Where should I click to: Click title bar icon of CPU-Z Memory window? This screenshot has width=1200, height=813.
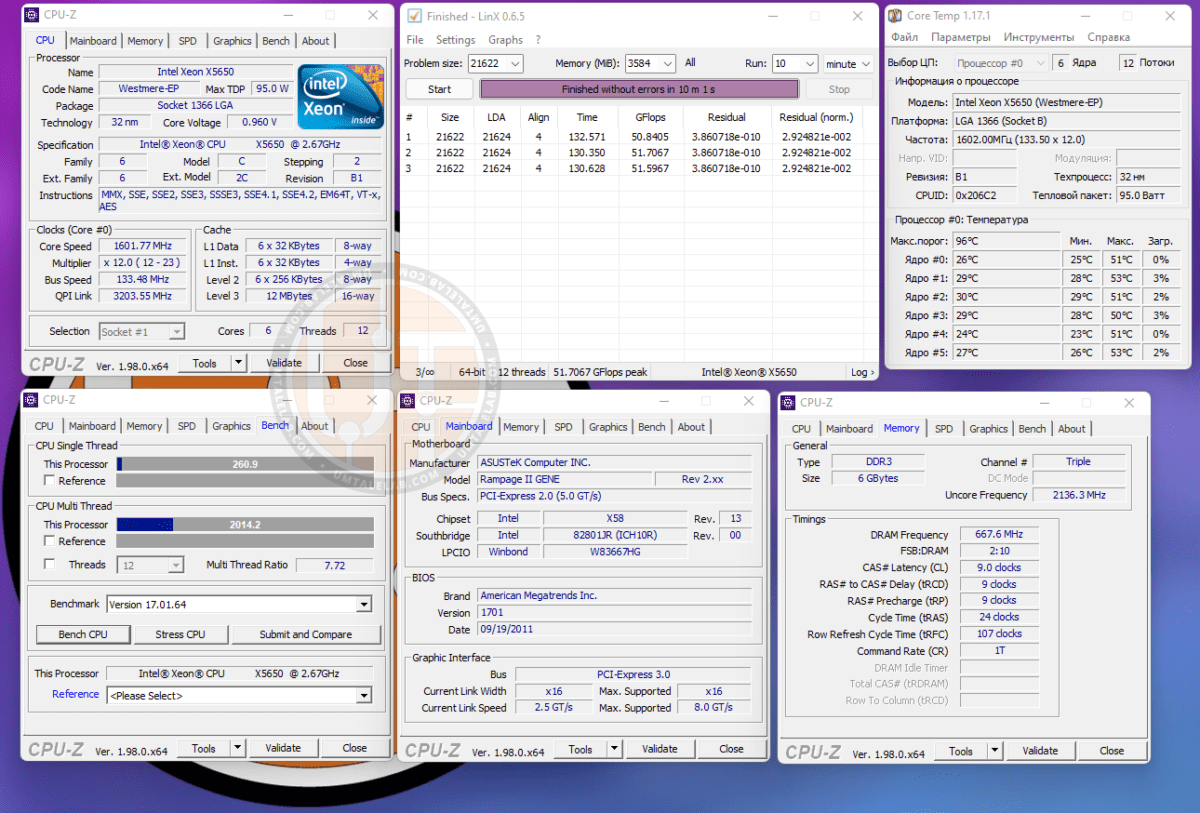click(788, 403)
